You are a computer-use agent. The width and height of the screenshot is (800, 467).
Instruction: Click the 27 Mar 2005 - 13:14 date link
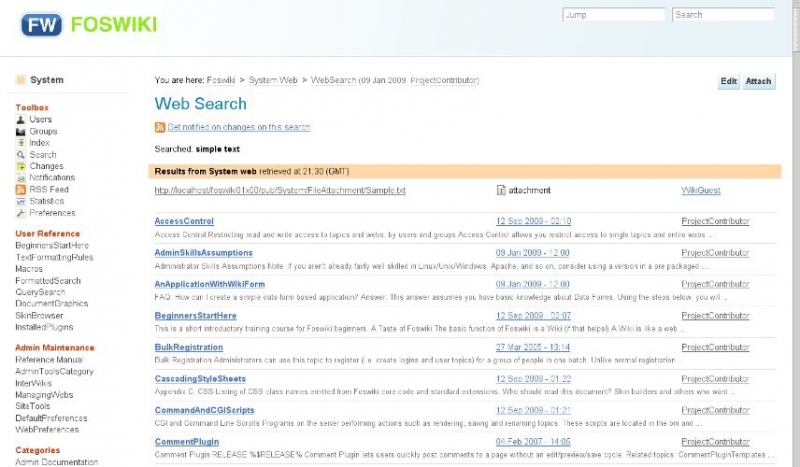coord(533,347)
